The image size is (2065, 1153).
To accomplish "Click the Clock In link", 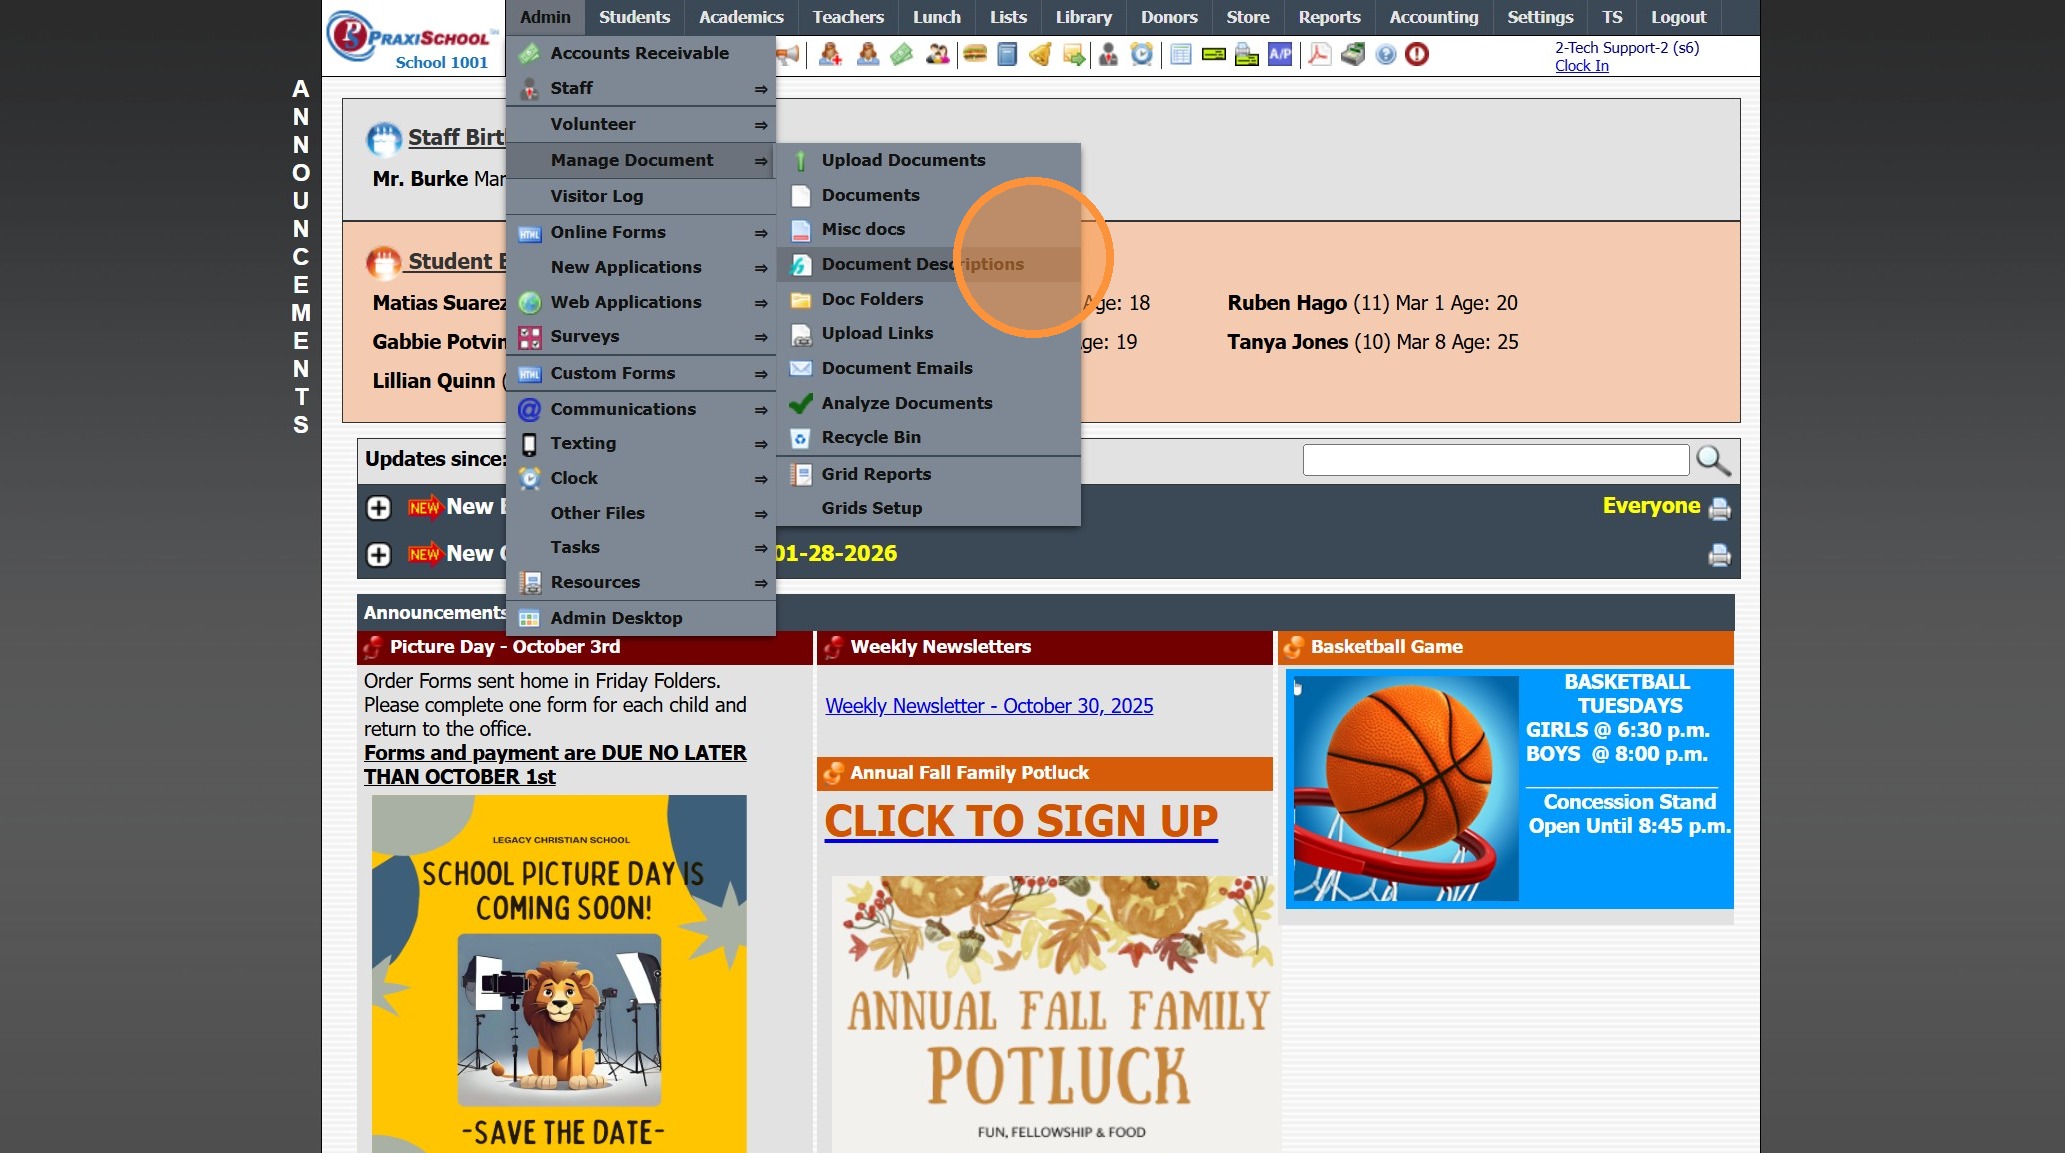I will (x=1581, y=66).
